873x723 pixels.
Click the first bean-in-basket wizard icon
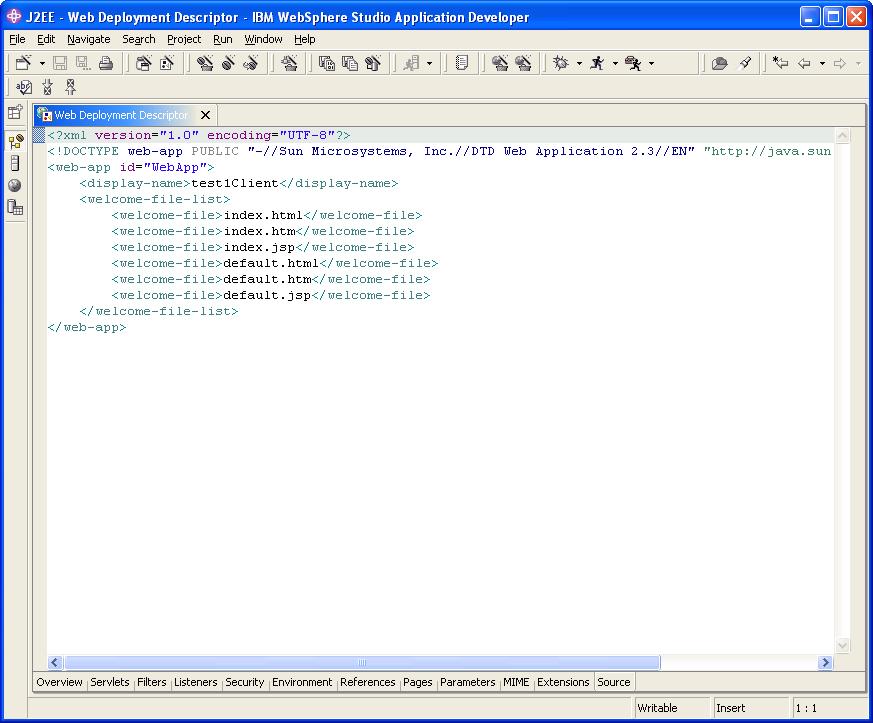click(205, 63)
